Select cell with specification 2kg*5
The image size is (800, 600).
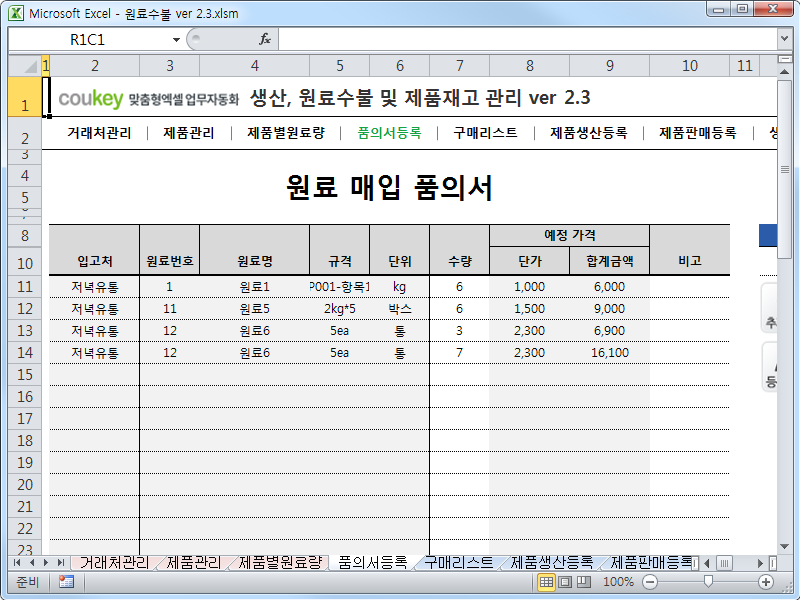coord(339,309)
